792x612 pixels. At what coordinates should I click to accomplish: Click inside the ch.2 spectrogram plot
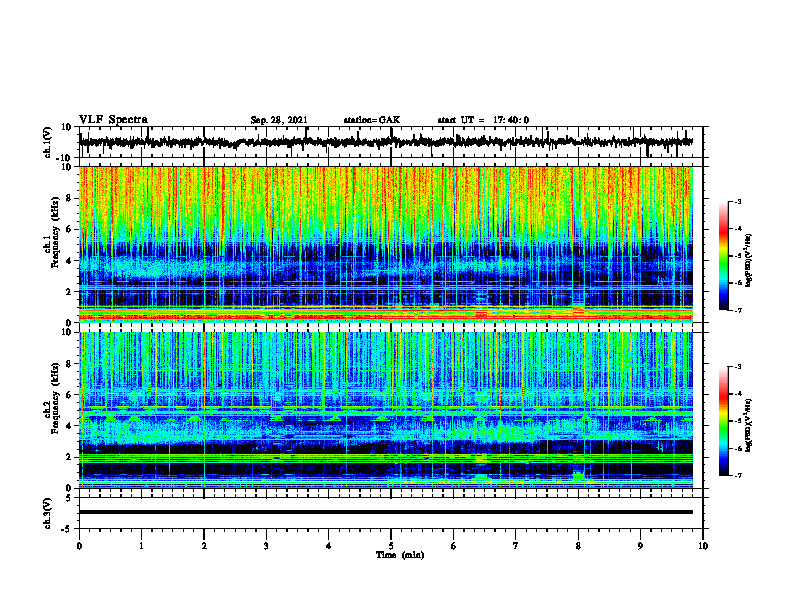pyautogui.click(x=385, y=410)
